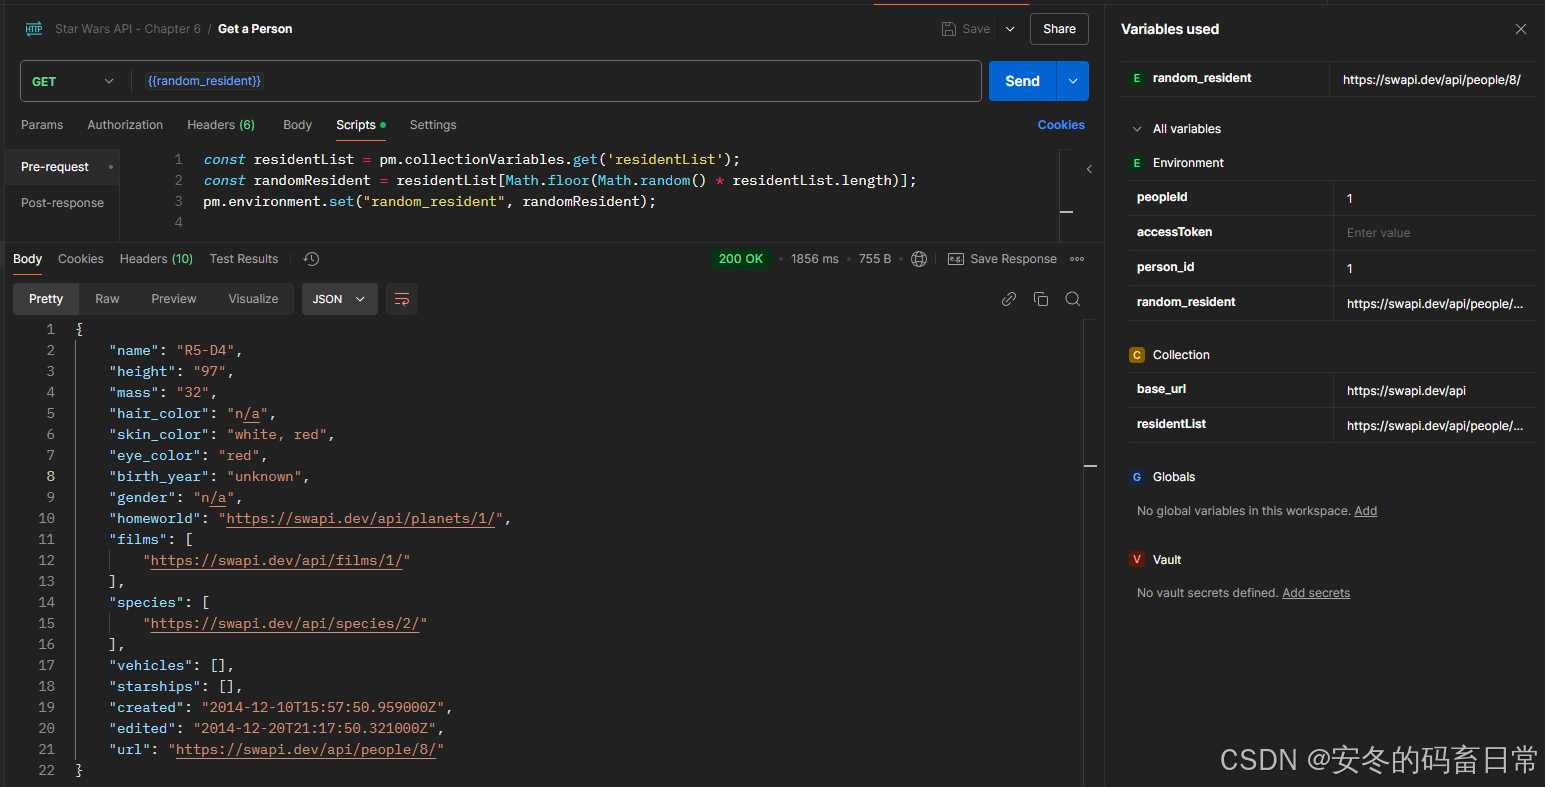Click the response history clock icon
Screen dimensions: 1545x787
click(311, 259)
